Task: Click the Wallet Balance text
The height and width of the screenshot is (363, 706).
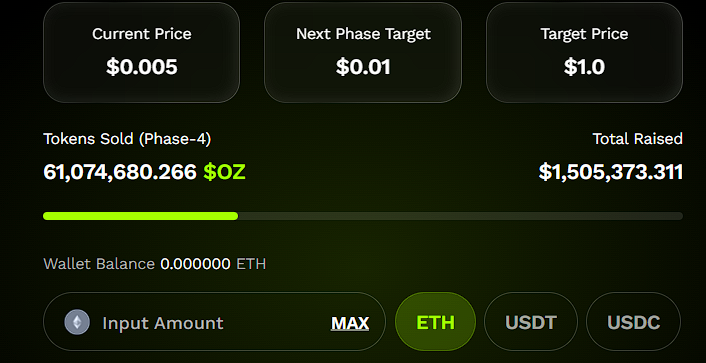Action: click(99, 264)
